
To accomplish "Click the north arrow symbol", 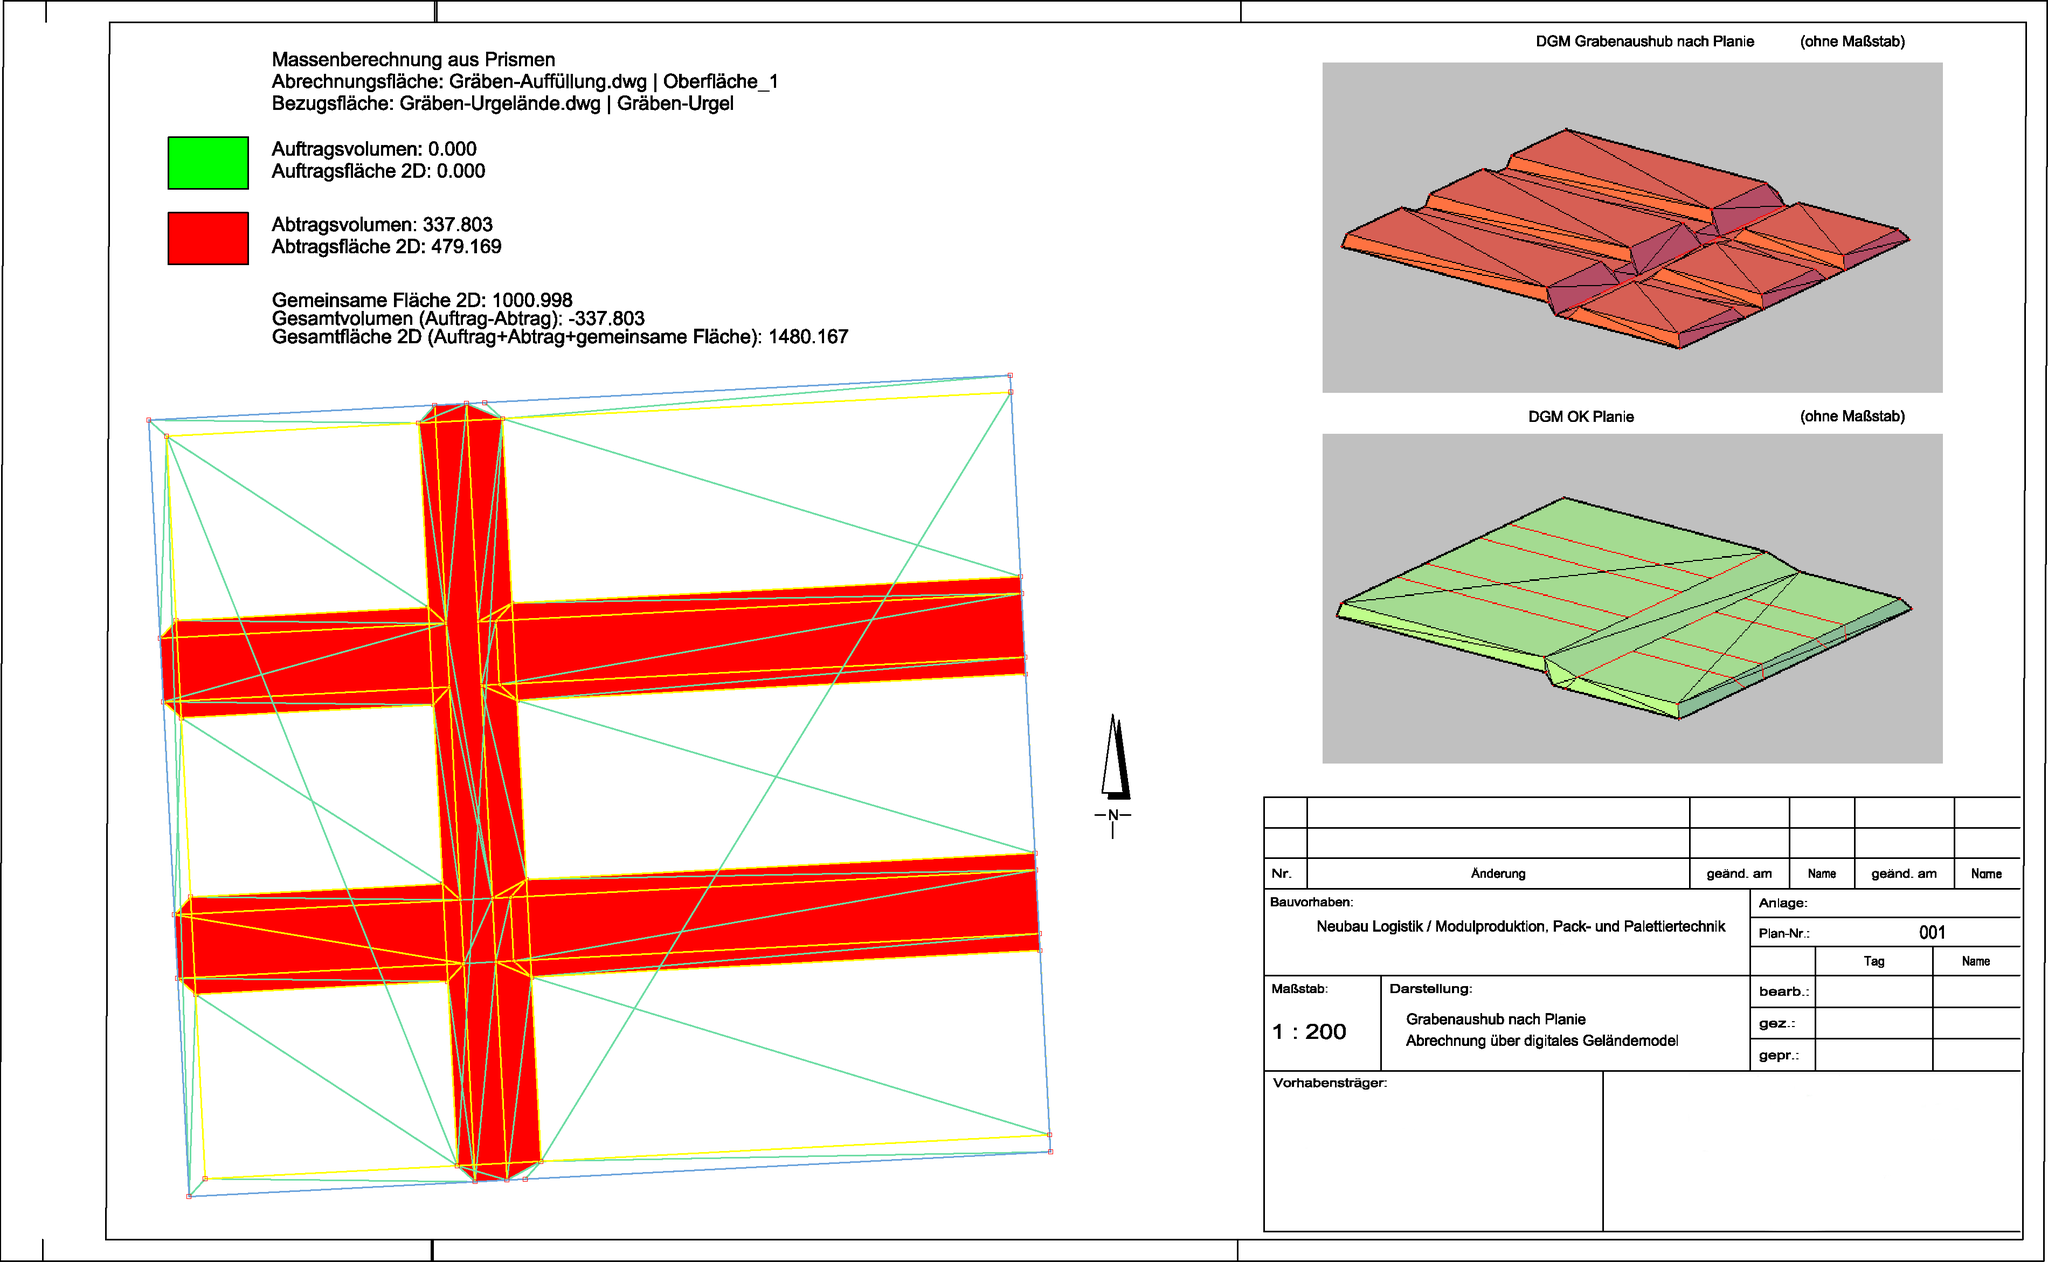I will 1114,762.
